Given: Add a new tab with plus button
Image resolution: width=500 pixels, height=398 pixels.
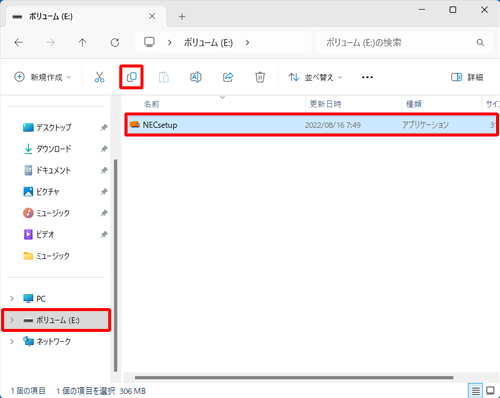Looking at the screenshot, I should pyautogui.click(x=182, y=16).
